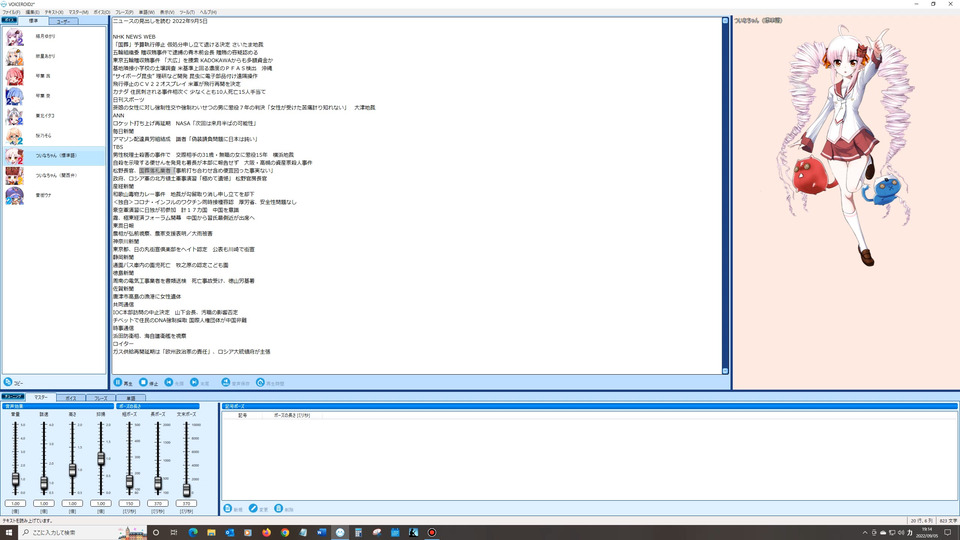Open the View (表示) menu
Viewport: 960px width, 540px height.
pos(167,12)
